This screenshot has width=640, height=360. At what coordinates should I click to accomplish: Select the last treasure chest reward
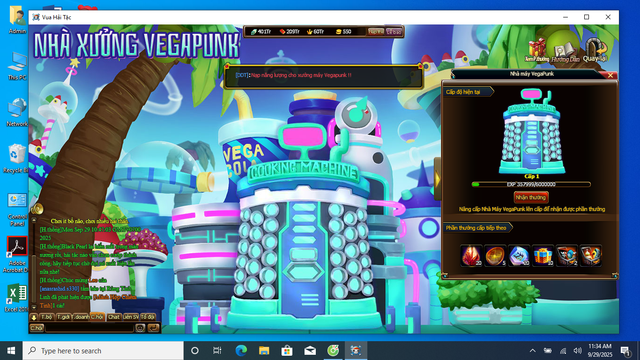tap(591, 256)
